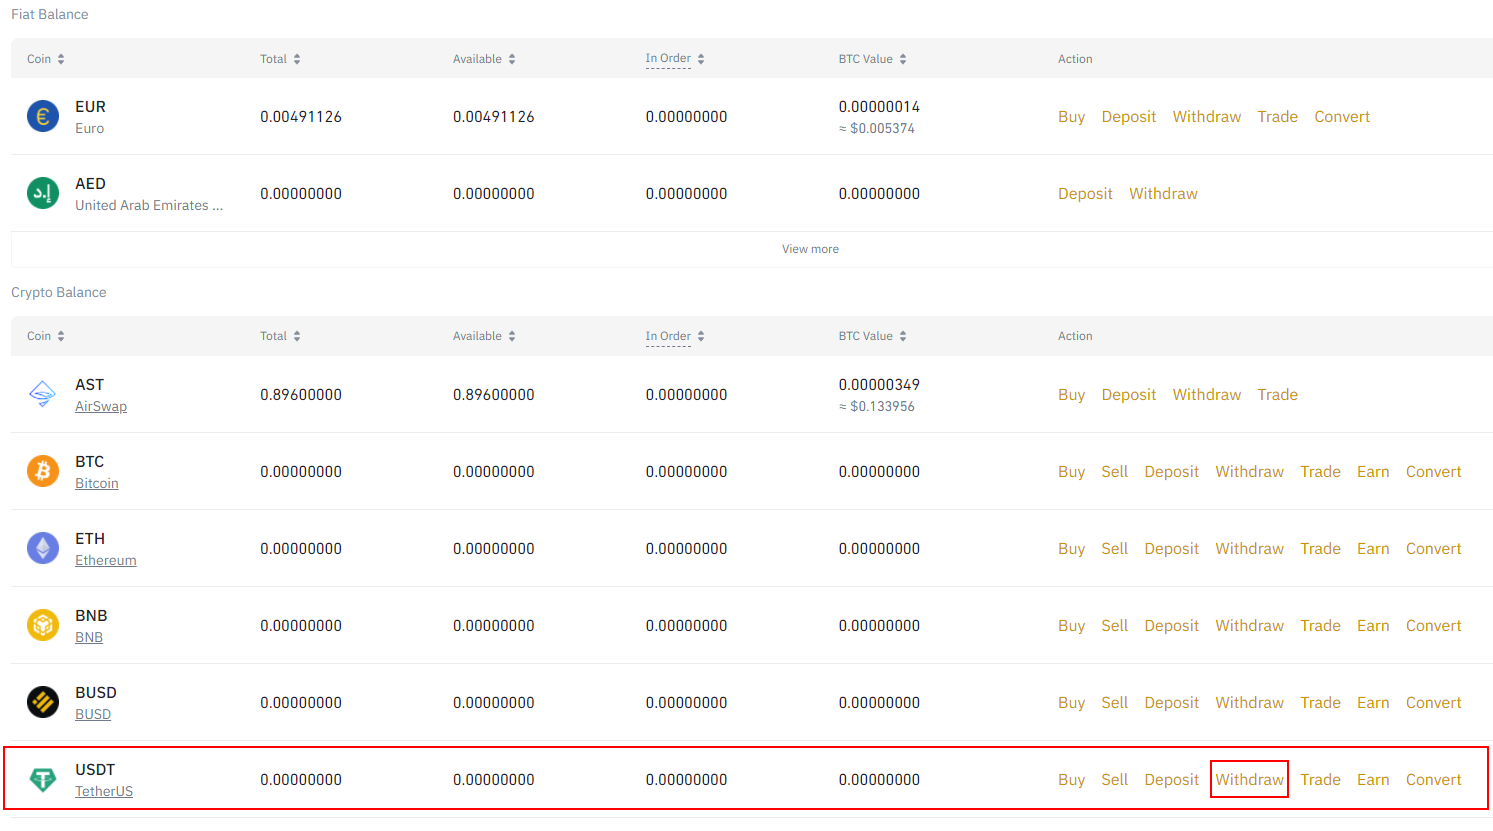Screen dimensions: 1493x831
Task: Withdraw EUR funds
Action: tap(1207, 117)
